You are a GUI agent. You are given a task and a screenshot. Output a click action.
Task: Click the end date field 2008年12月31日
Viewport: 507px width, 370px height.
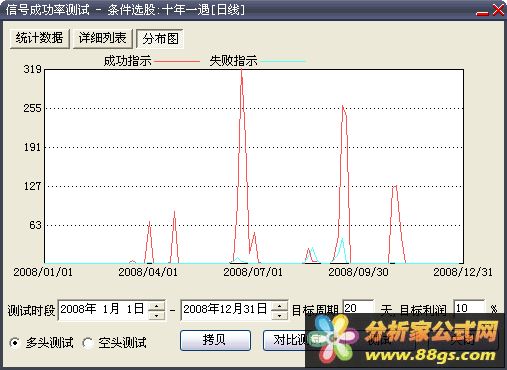click(225, 309)
